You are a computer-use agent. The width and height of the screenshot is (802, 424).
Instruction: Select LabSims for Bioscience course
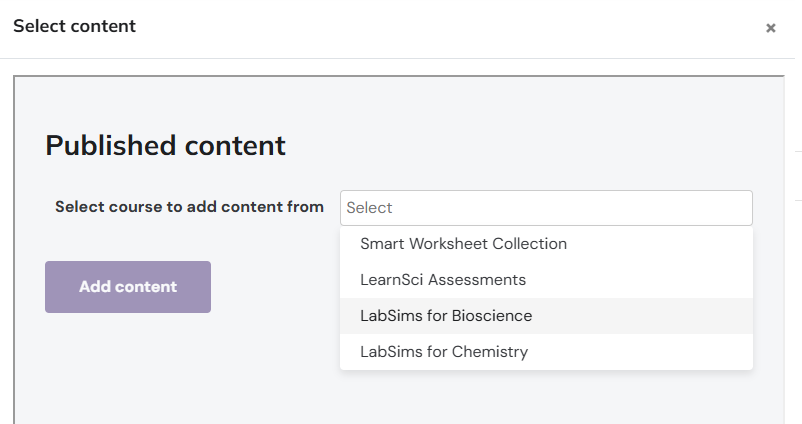pos(446,316)
